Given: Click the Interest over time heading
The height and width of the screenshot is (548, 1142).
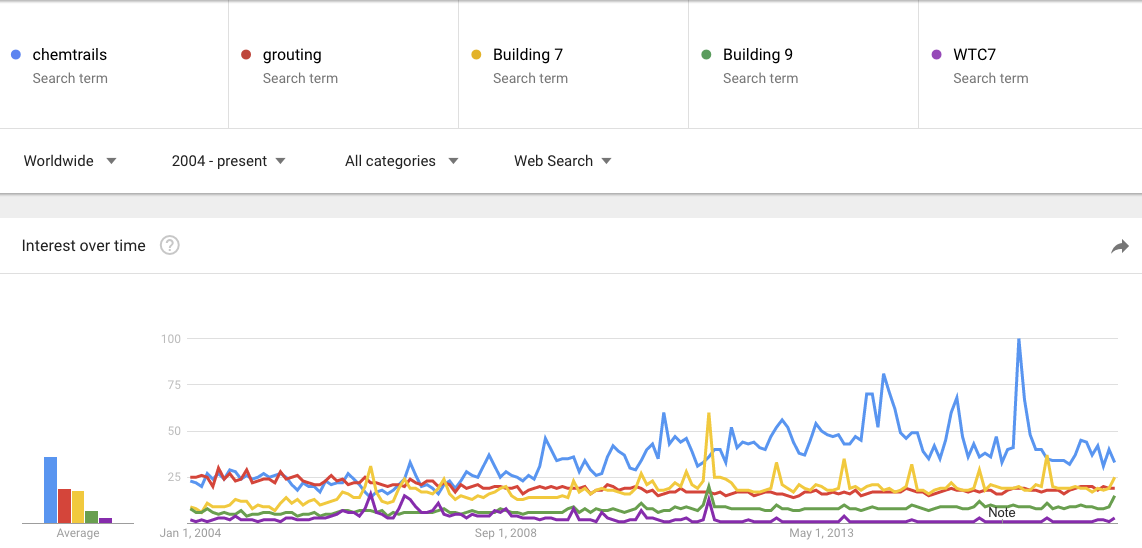Looking at the screenshot, I should pos(84,246).
